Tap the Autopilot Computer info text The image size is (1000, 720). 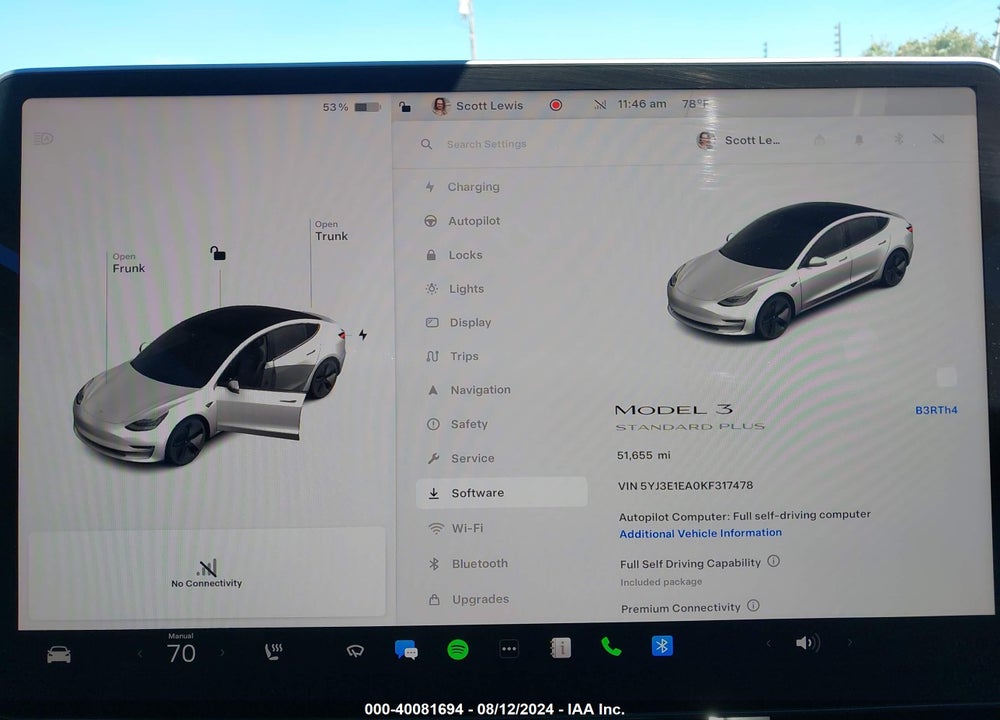[744, 515]
